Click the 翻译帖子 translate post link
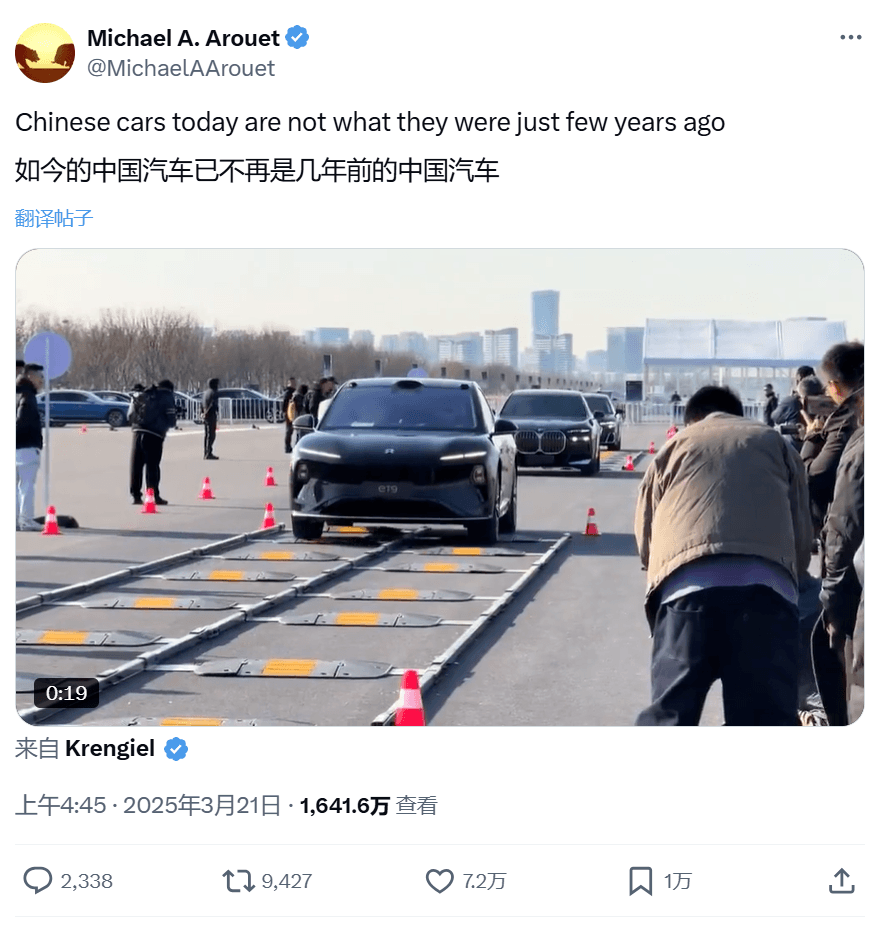 pos(54,218)
